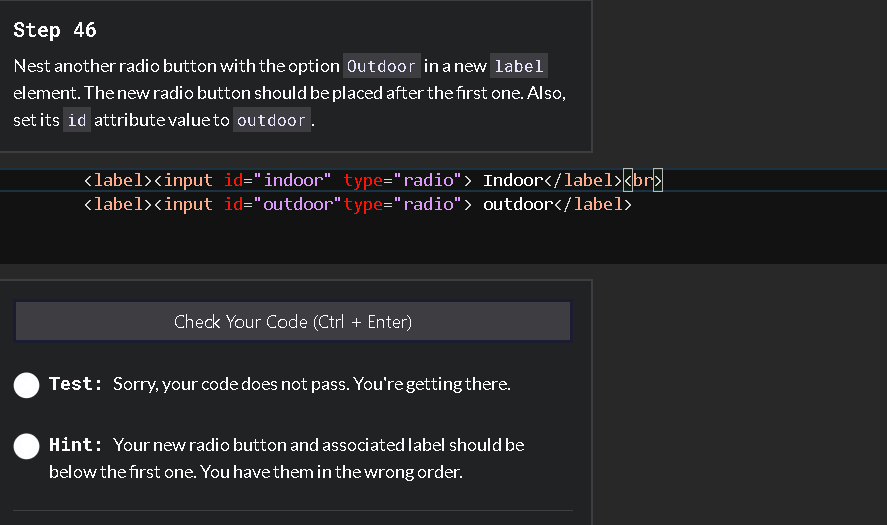This screenshot has width=887, height=525.
Task: Click the highlighted id code word in instructions
Action: (77, 121)
